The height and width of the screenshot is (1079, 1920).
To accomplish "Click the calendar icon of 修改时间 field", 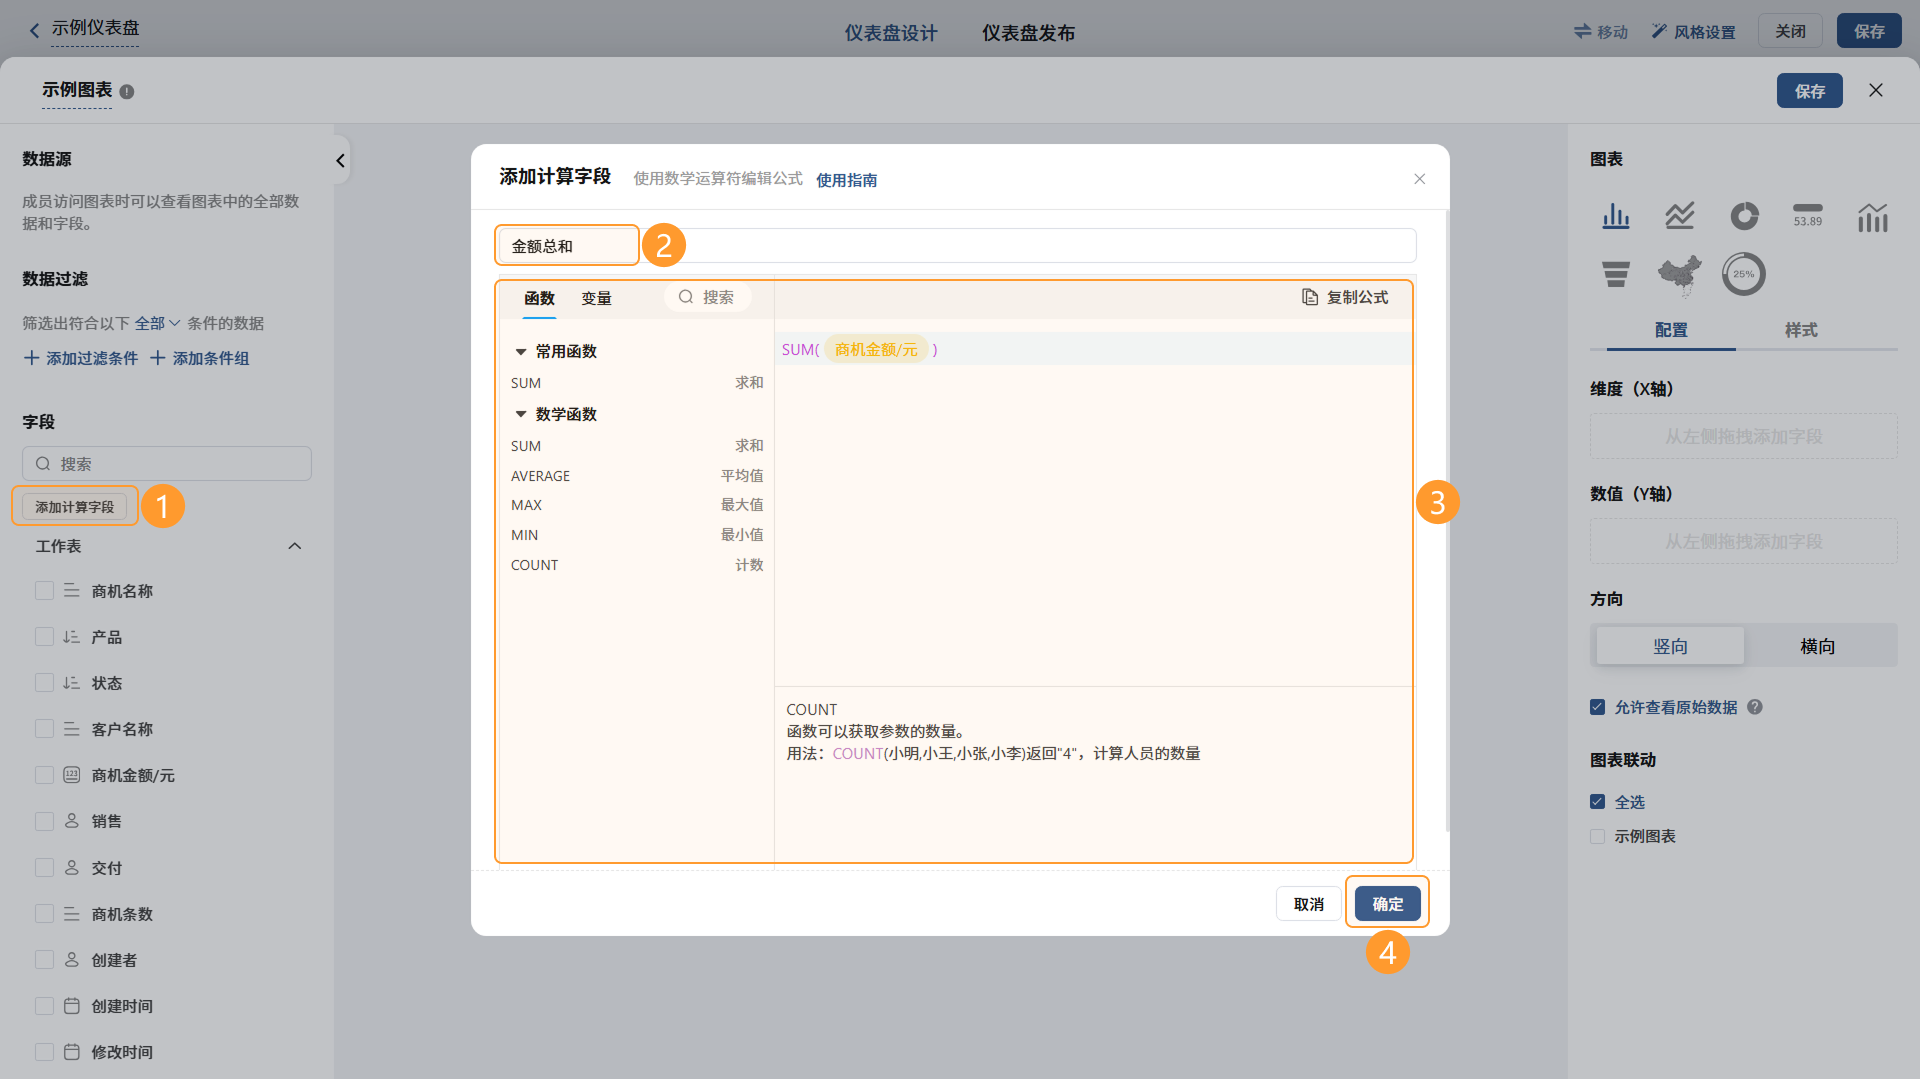I will click(72, 1052).
